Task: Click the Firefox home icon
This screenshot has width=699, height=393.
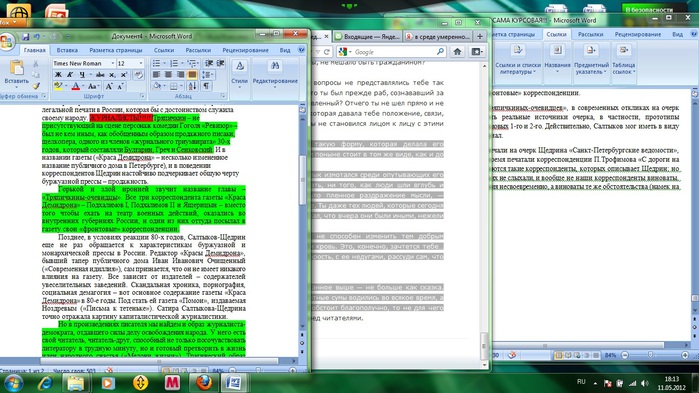Action: tap(457, 52)
